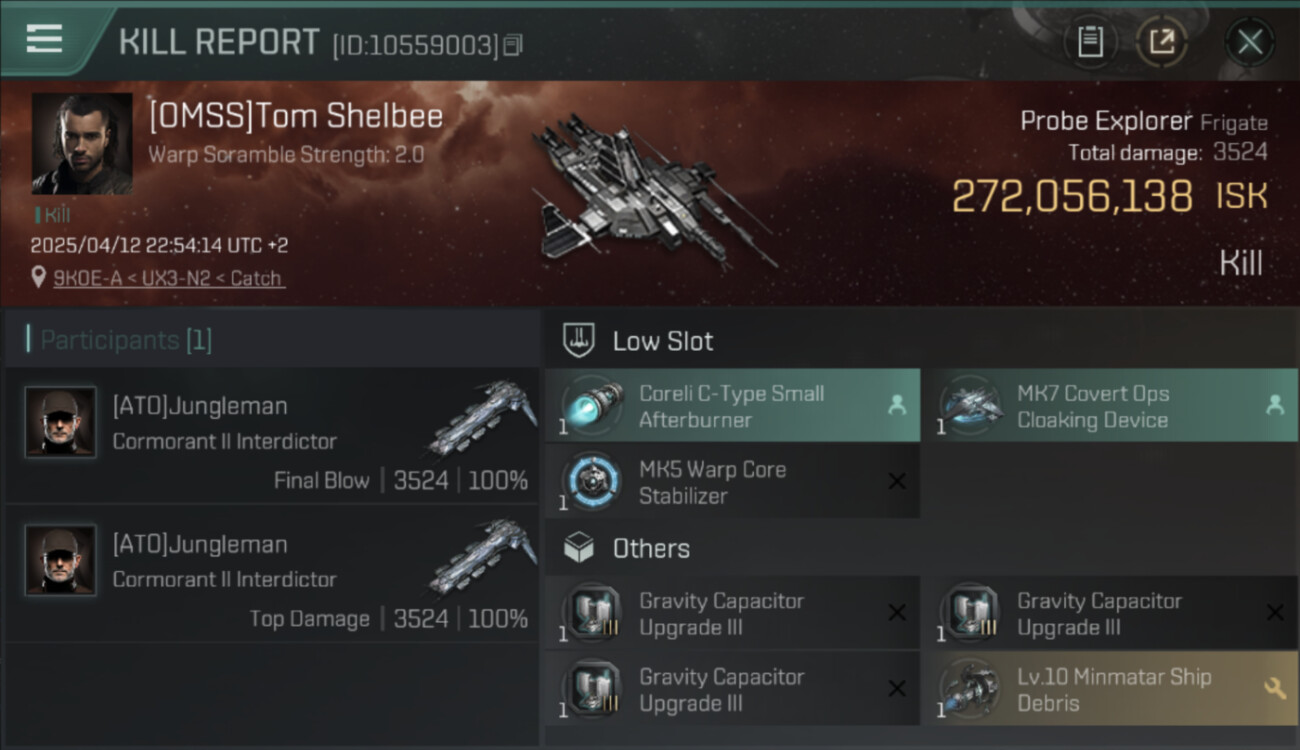Open the clipboard icon in the top bar
1300x750 pixels.
point(1090,42)
